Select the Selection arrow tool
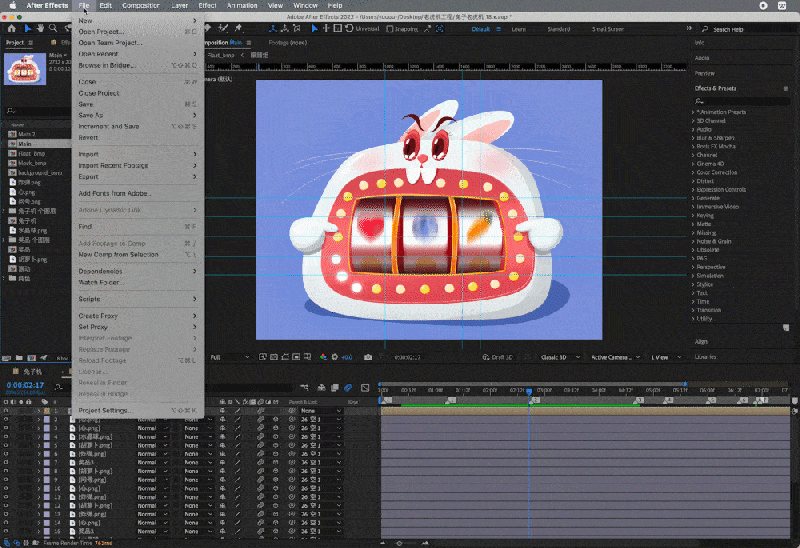The image size is (800, 548). 28,29
